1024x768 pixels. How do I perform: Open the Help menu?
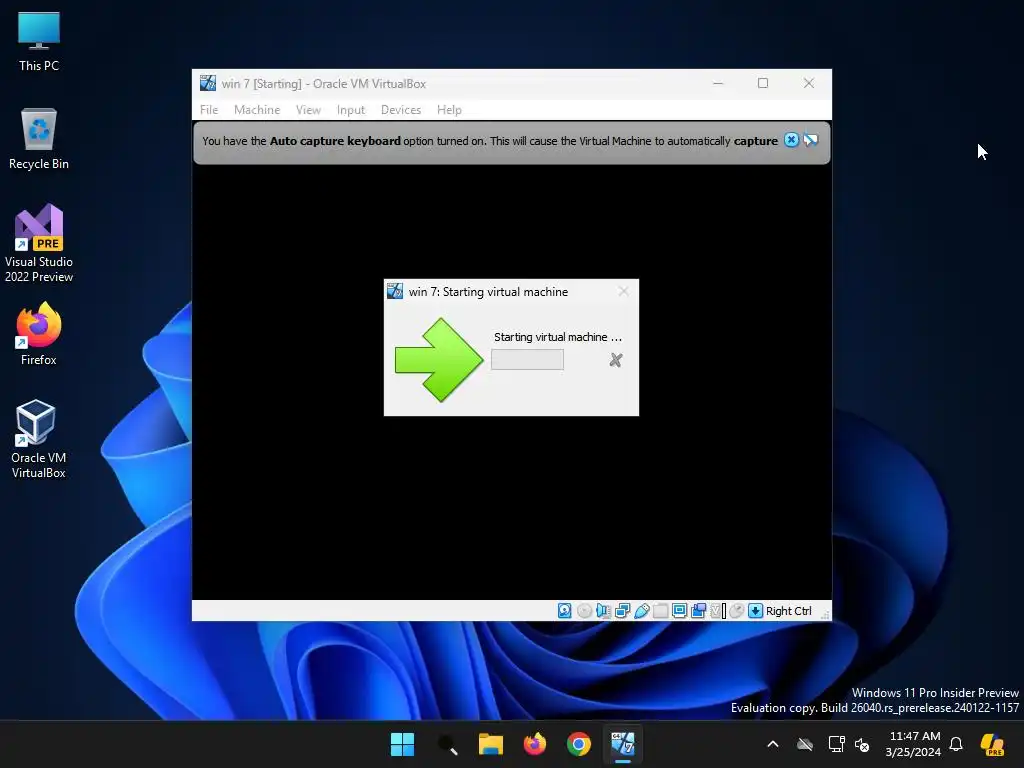click(x=449, y=110)
